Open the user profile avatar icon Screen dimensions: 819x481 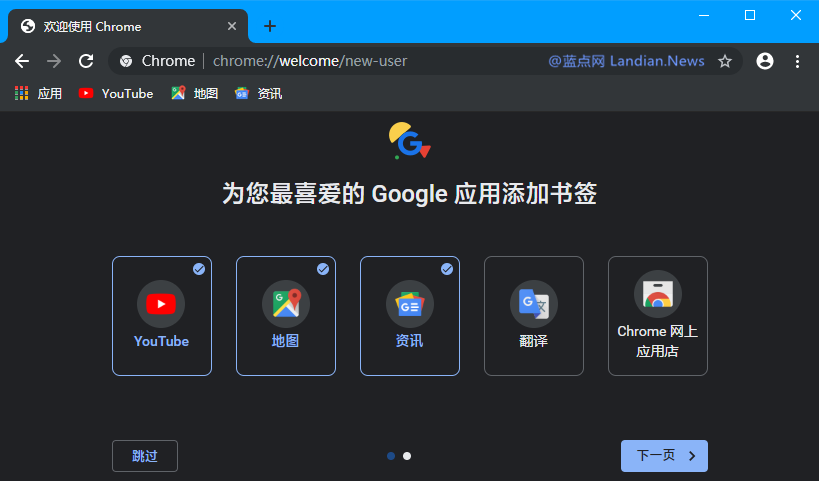pos(765,61)
